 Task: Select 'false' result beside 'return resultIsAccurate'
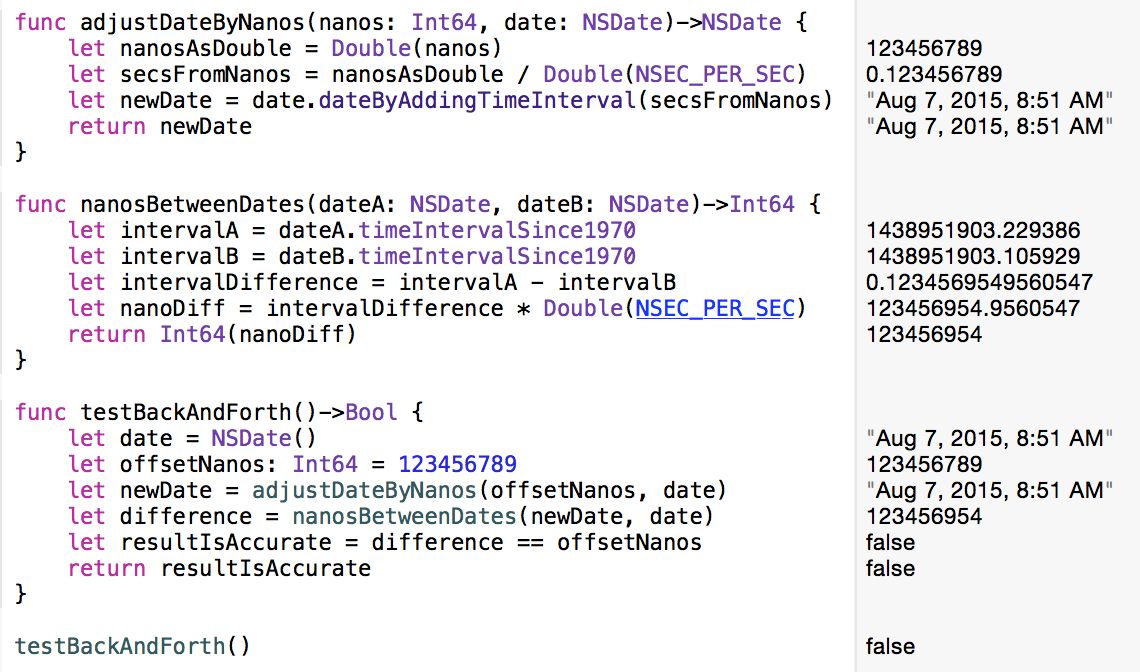point(891,568)
